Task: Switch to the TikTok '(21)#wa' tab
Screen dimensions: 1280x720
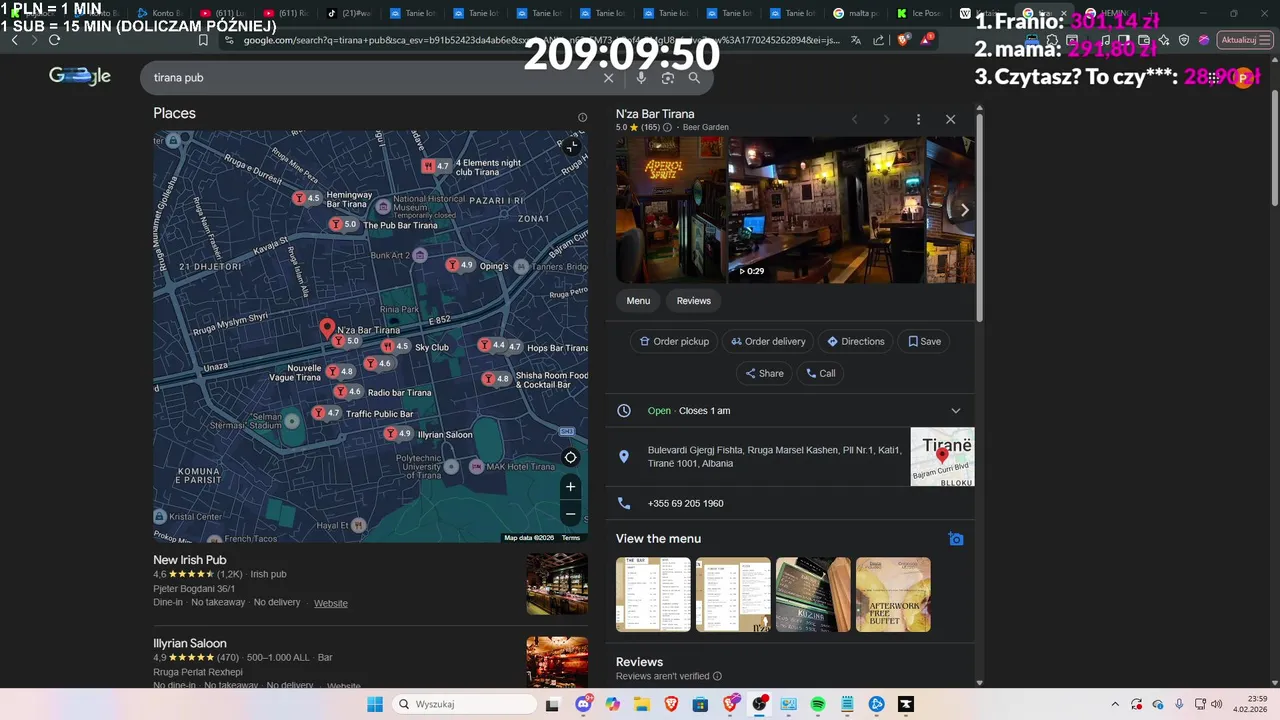Action: (x=349, y=14)
